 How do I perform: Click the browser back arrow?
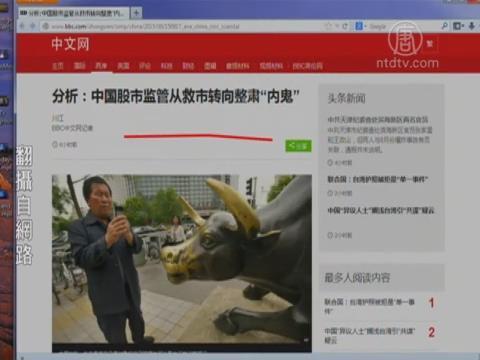pyautogui.click(x=22, y=26)
